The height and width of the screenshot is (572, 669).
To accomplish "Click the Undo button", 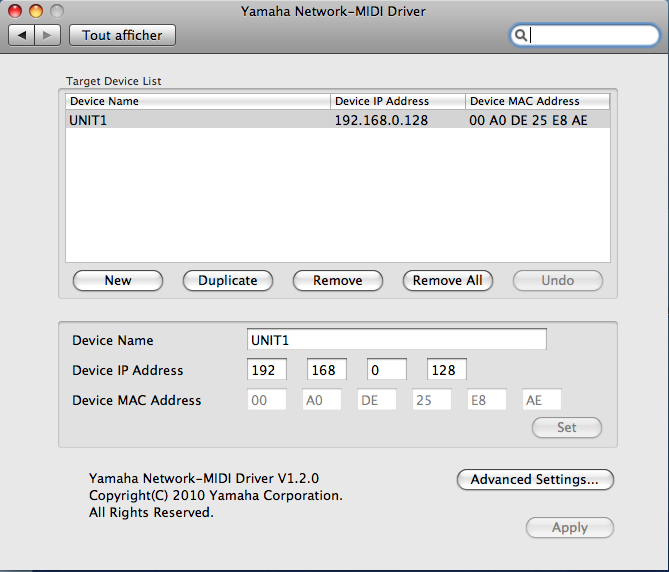I will coord(558,281).
